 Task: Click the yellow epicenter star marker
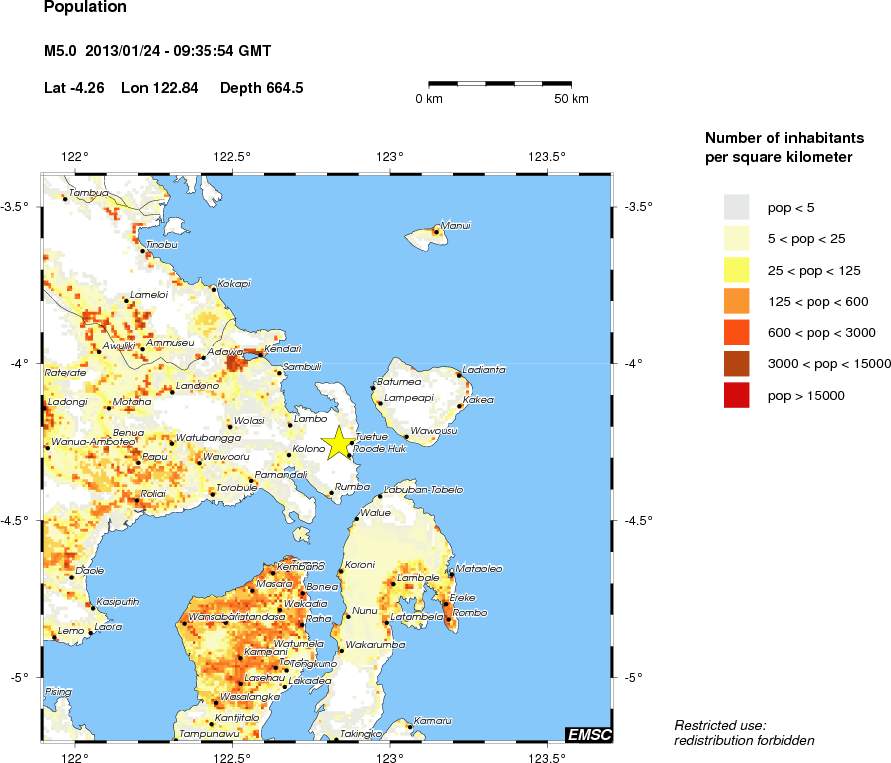[338, 441]
